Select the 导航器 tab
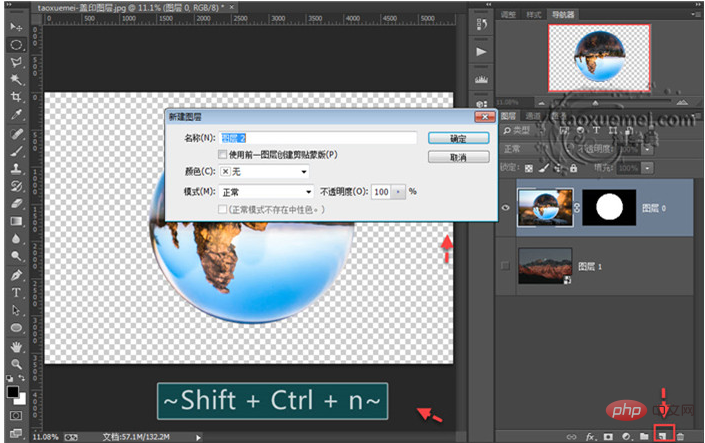Screen dimensions: 705x443 [x=563, y=14]
